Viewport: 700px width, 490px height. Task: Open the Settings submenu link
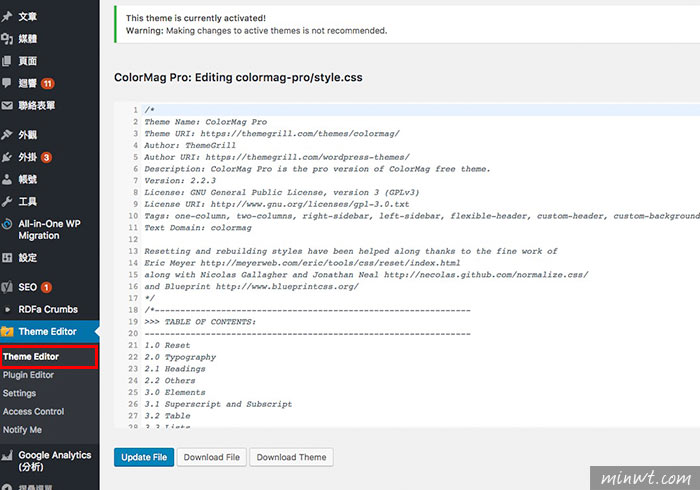(x=19, y=393)
